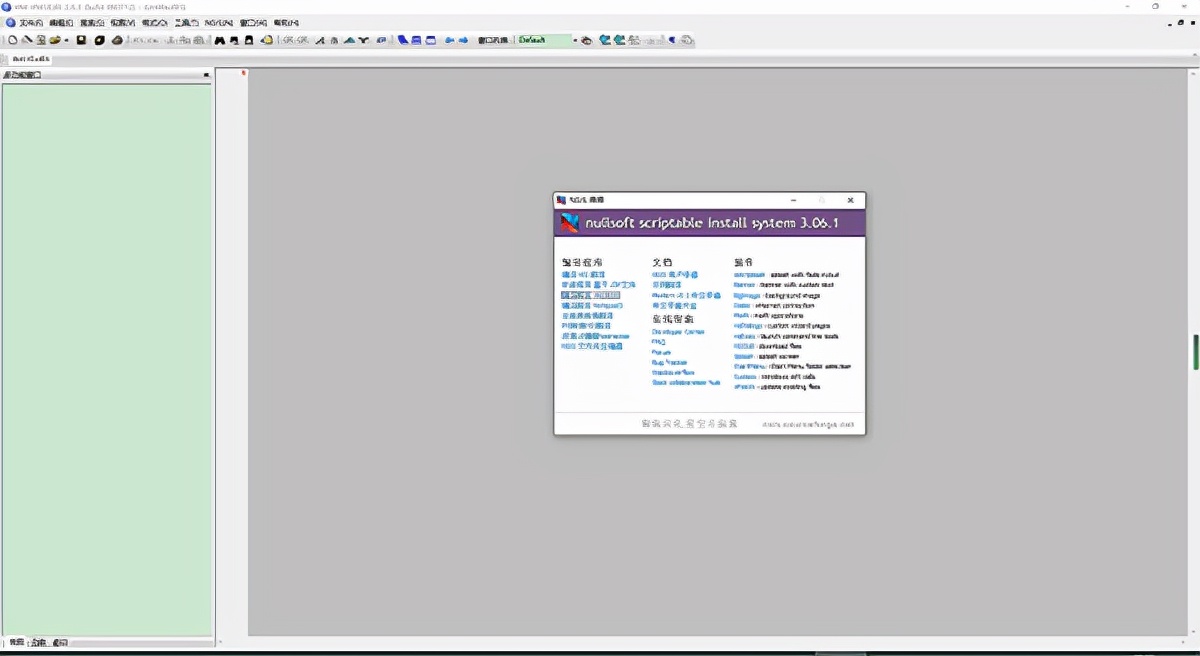Click the green vertical scrollbar thumb at right edge
Viewport: 1200px width, 656px height.
pyautogui.click(x=1196, y=352)
